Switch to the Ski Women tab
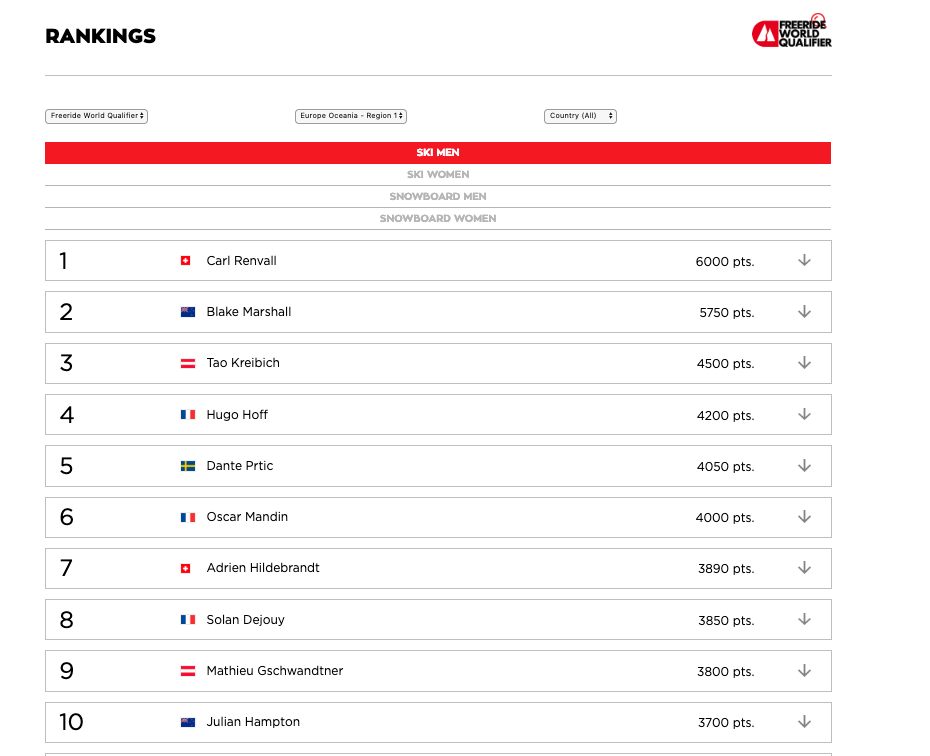Image resolution: width=930 pixels, height=756 pixels. [x=438, y=175]
